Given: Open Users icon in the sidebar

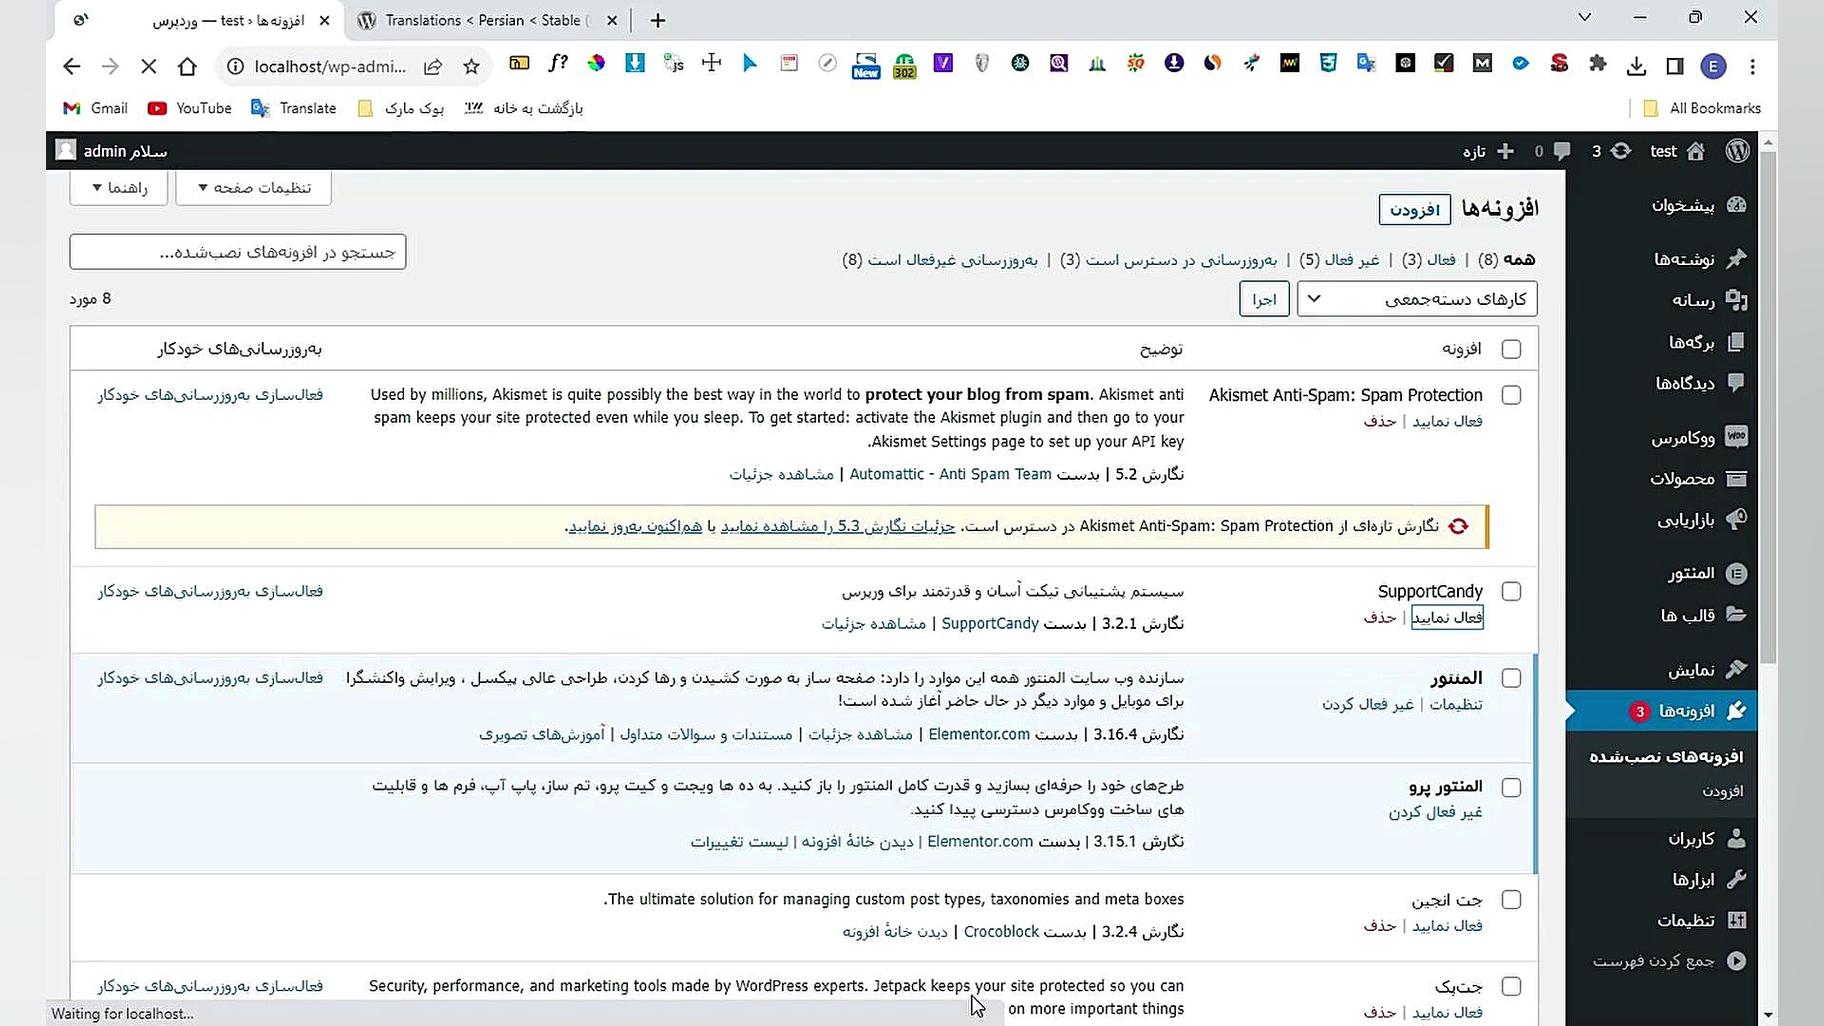Looking at the screenshot, I should 1737,838.
